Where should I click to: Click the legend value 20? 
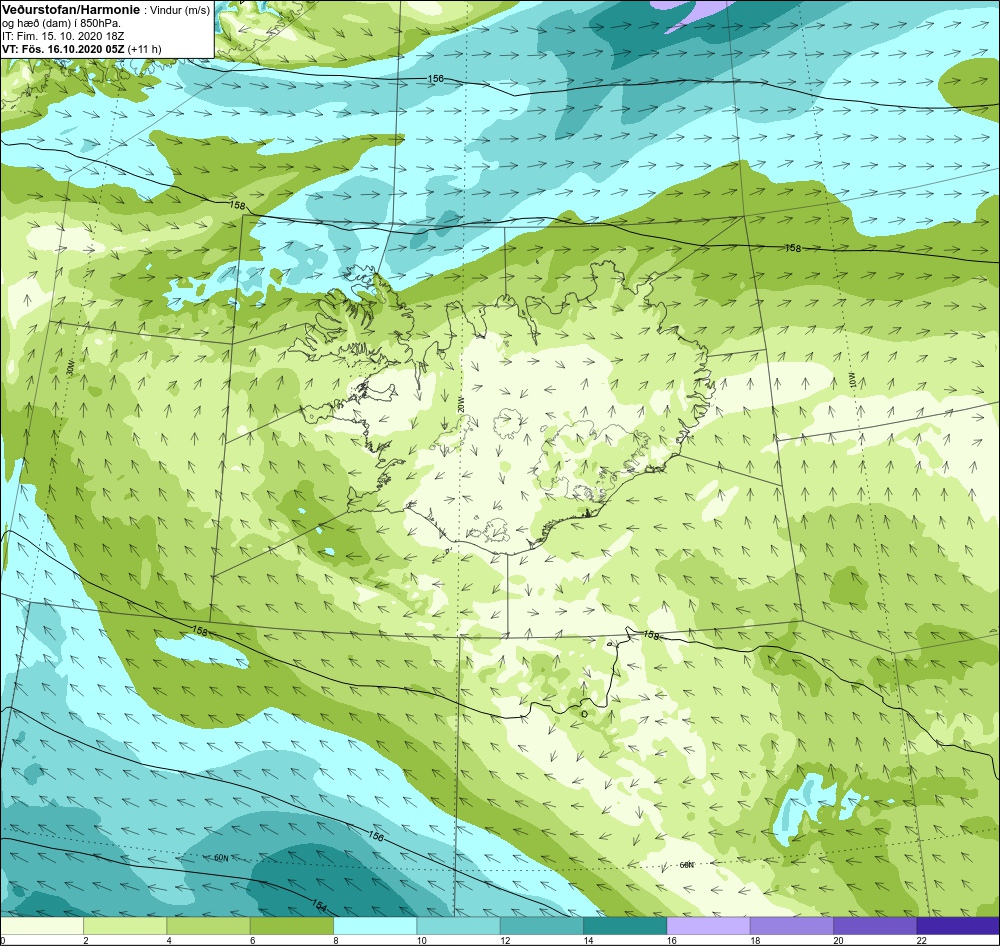(838, 940)
